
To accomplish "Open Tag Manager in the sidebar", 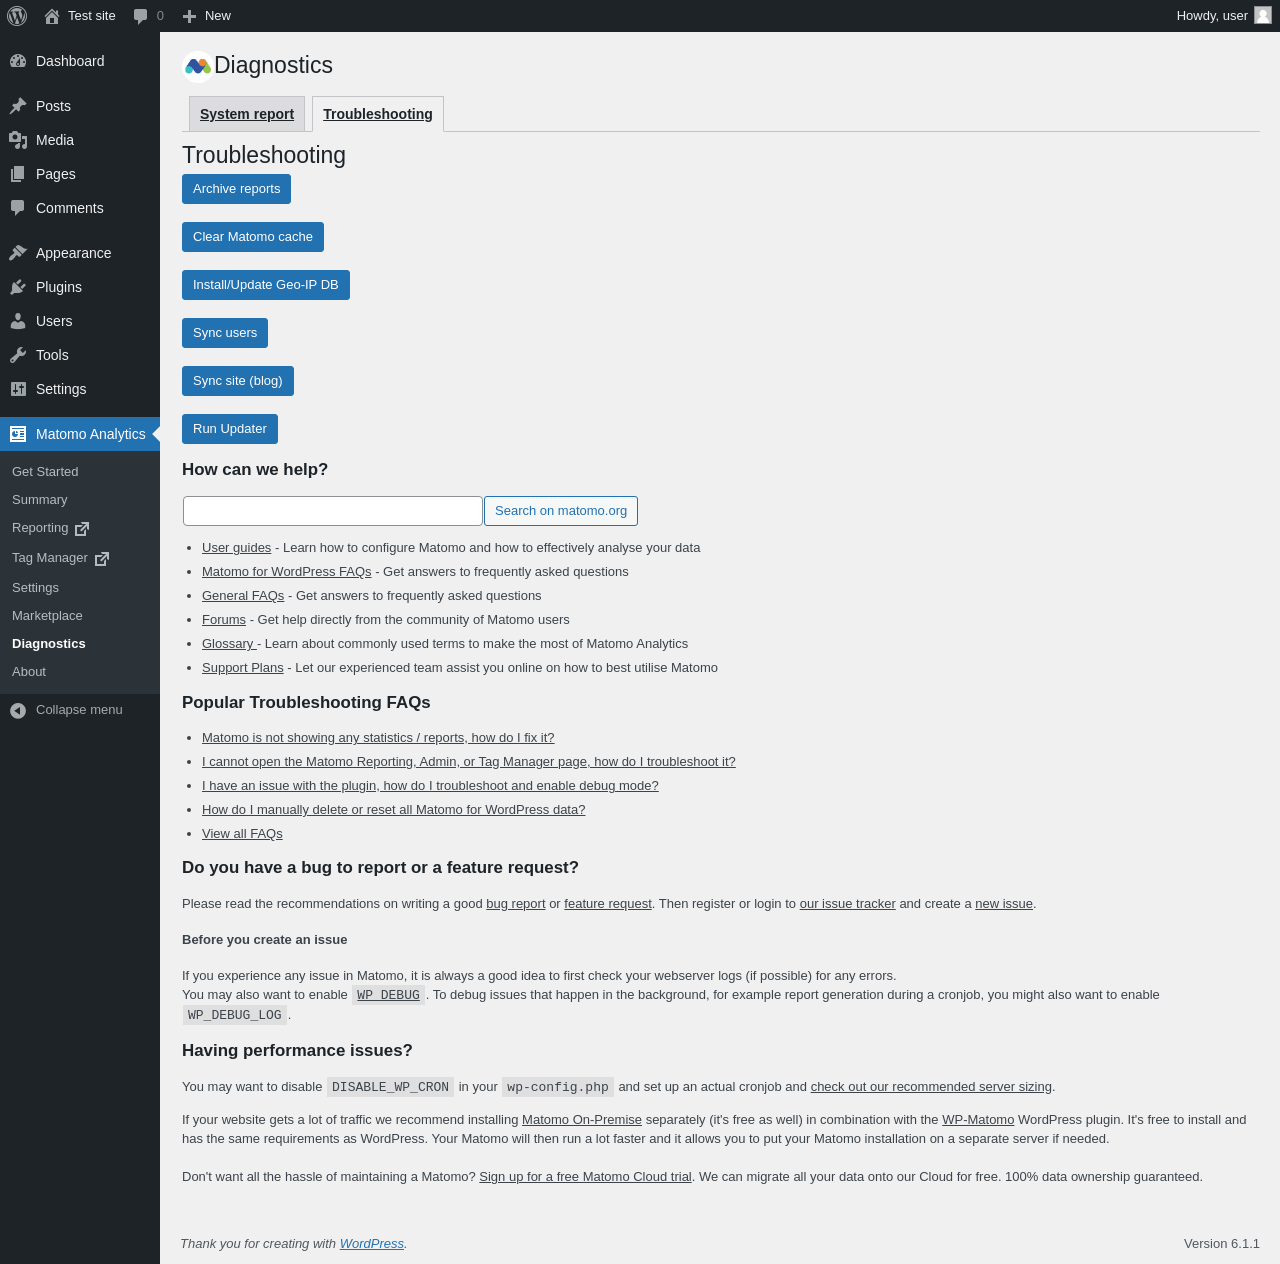I will [x=60, y=558].
